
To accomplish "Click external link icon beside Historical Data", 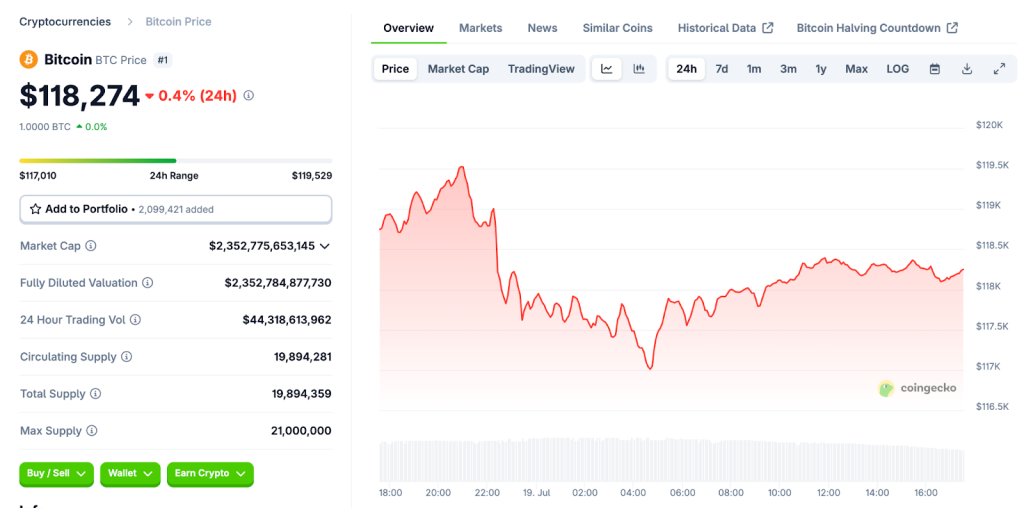I will point(768,28).
